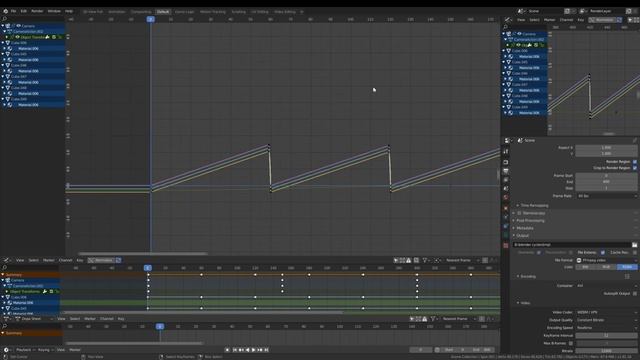
Task: Open the Render menu
Action: pyautogui.click(x=37, y=11)
